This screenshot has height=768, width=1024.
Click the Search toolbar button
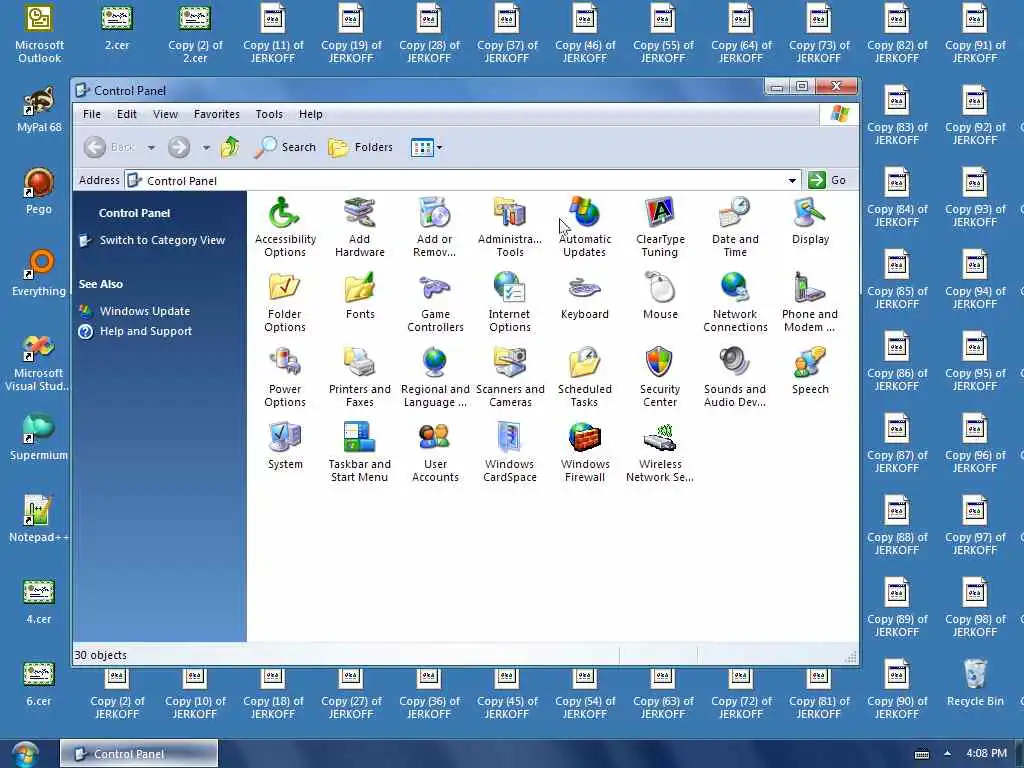[x=285, y=148]
